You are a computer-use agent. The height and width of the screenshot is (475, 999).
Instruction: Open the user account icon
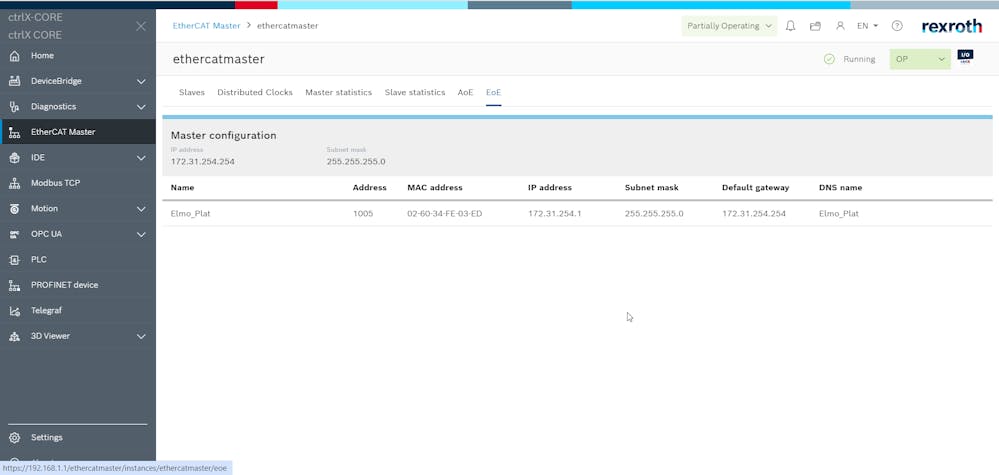[x=840, y=26]
